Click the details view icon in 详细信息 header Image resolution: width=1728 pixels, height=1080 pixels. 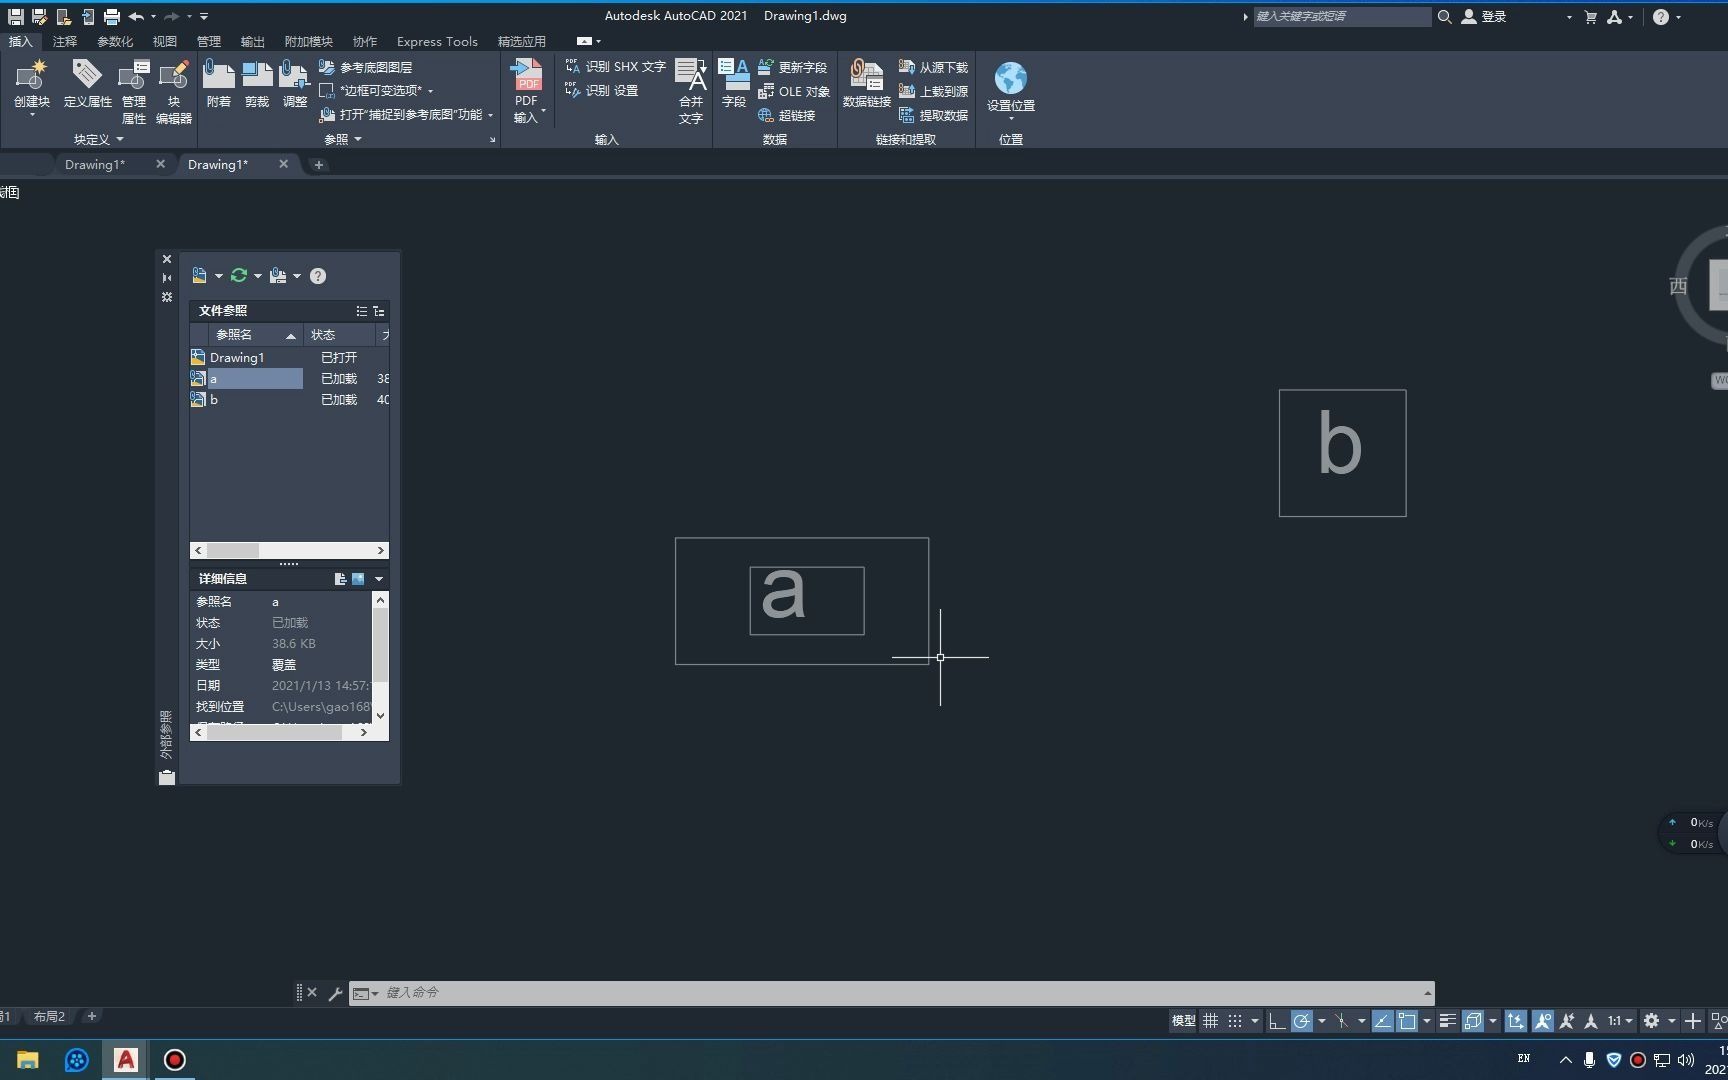(x=340, y=579)
